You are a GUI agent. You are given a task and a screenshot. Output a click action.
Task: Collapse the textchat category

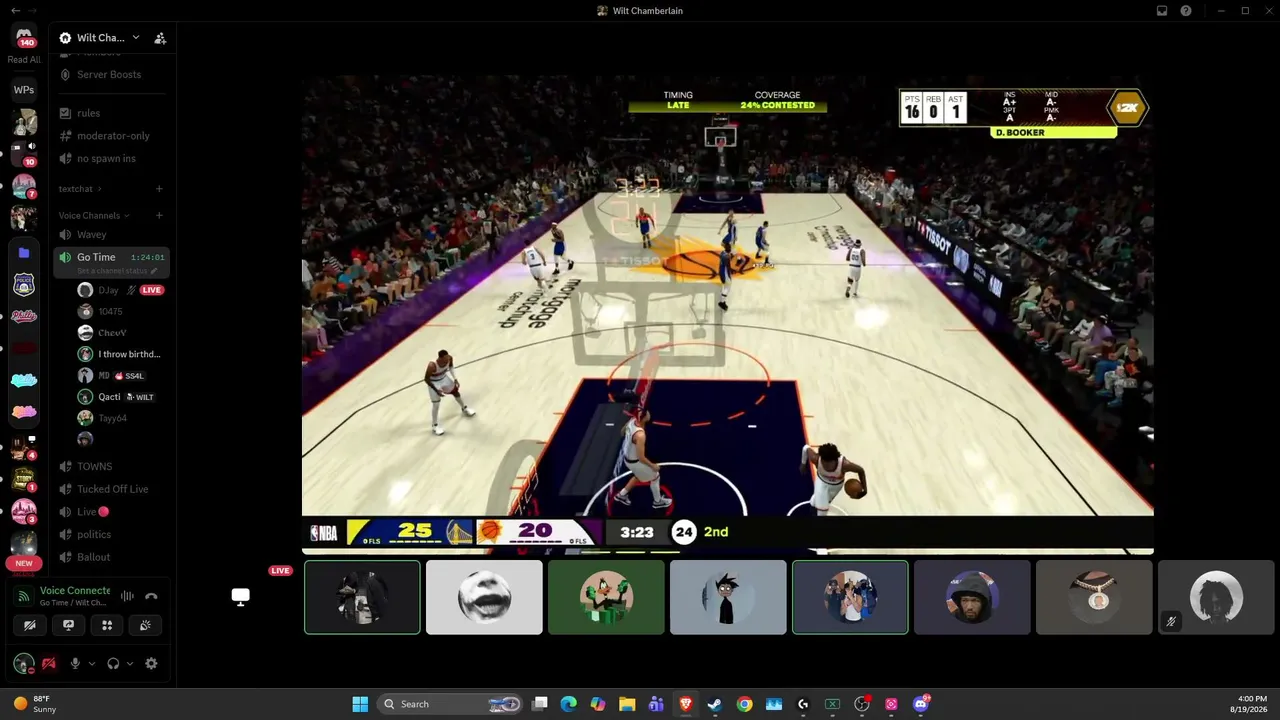pyautogui.click(x=80, y=189)
